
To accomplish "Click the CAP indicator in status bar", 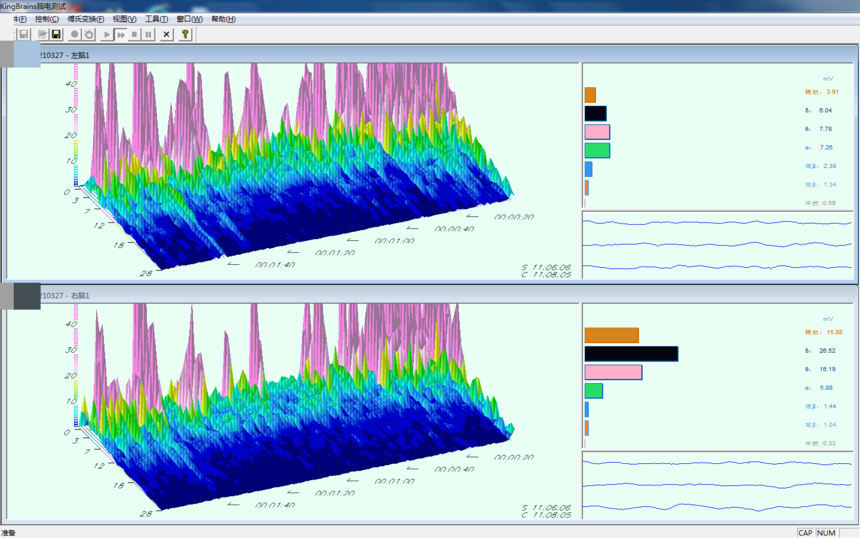I will (805, 533).
